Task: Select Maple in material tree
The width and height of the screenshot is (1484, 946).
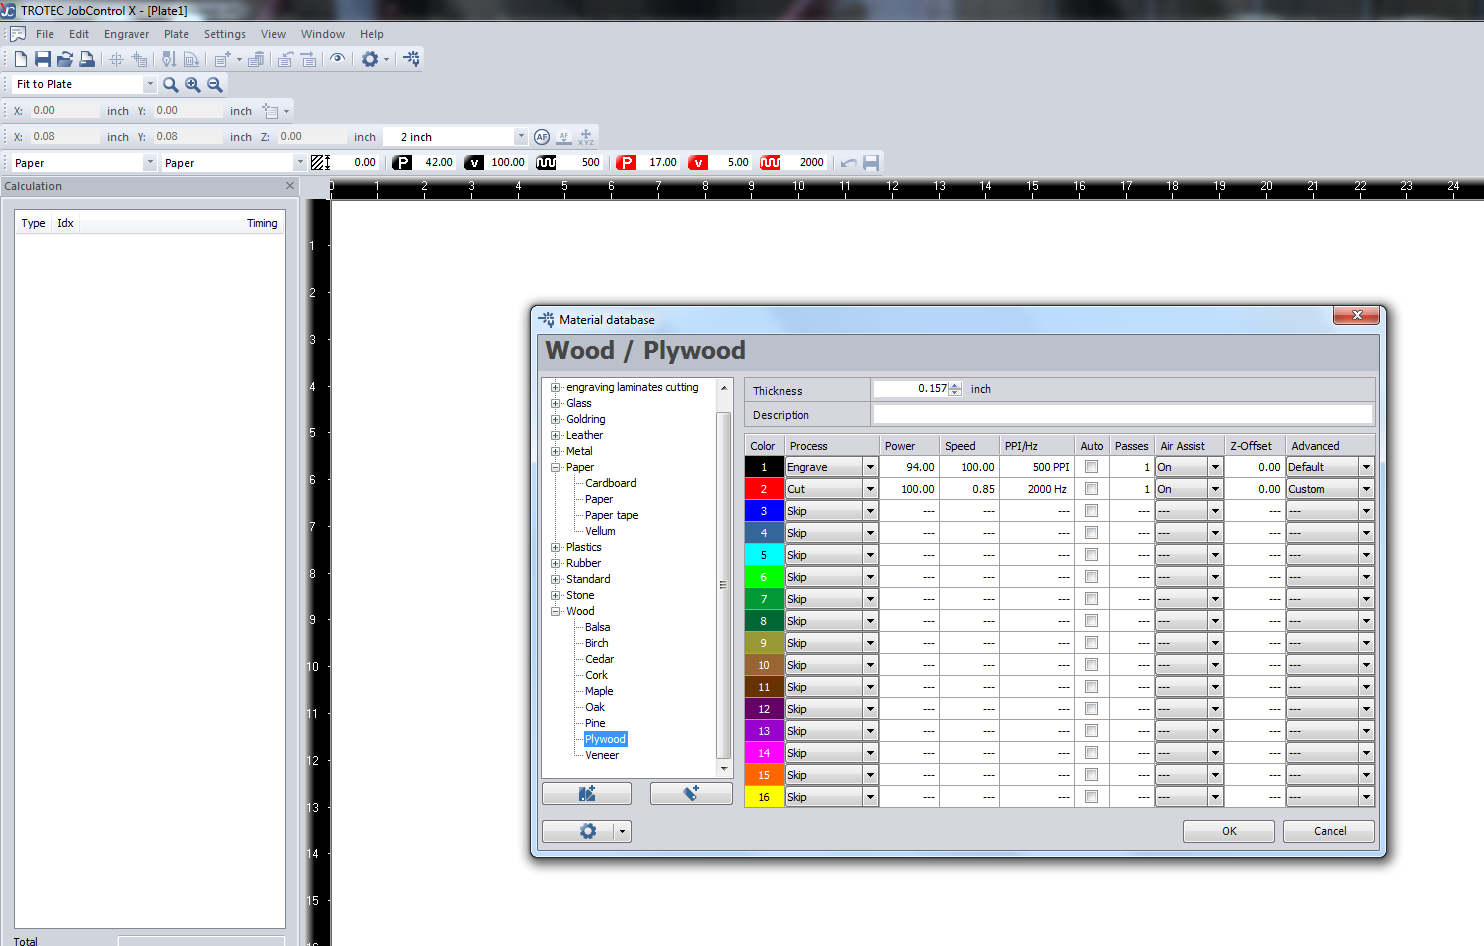Action: click(599, 691)
